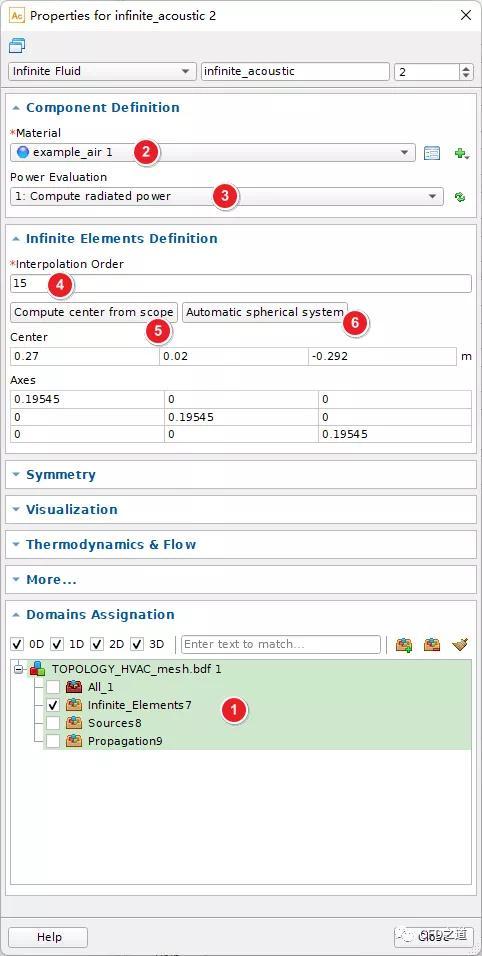Click the third row Axes cell 0.19545
Image resolution: width=482 pixels, height=956 pixels.
[x=395, y=434]
